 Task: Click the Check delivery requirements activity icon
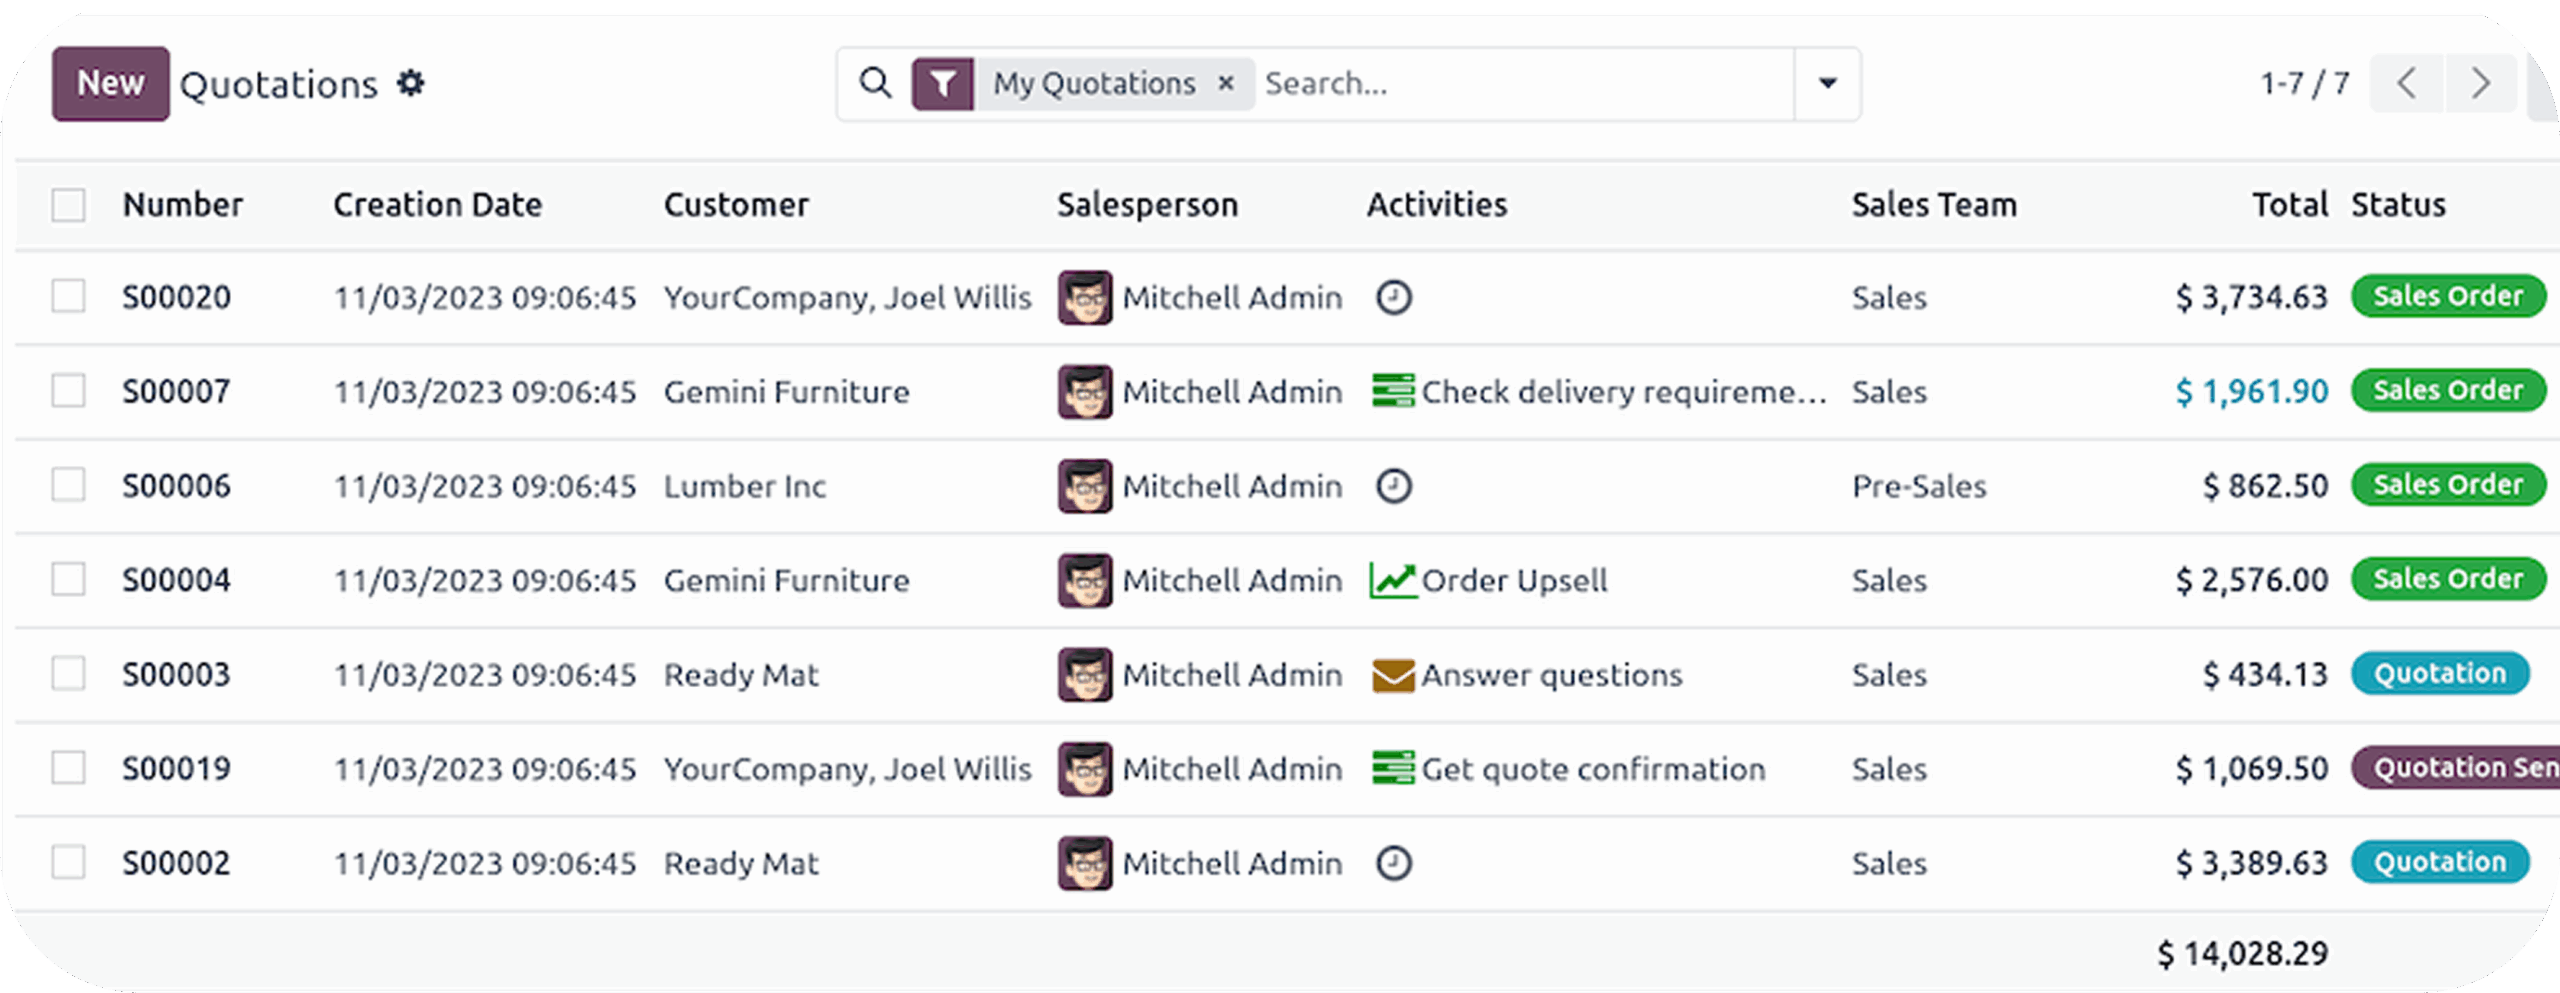click(1392, 391)
